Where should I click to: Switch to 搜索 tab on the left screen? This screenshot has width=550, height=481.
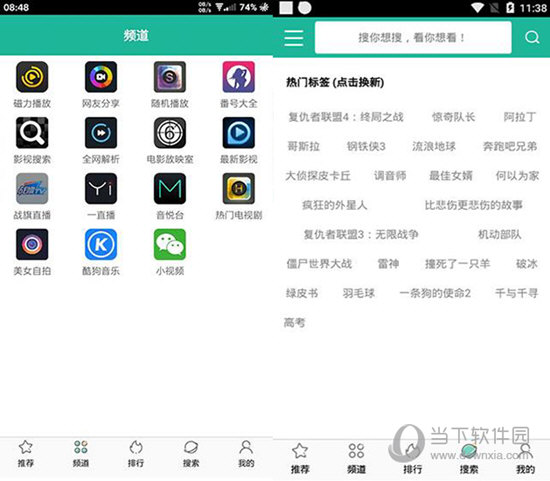click(x=191, y=454)
